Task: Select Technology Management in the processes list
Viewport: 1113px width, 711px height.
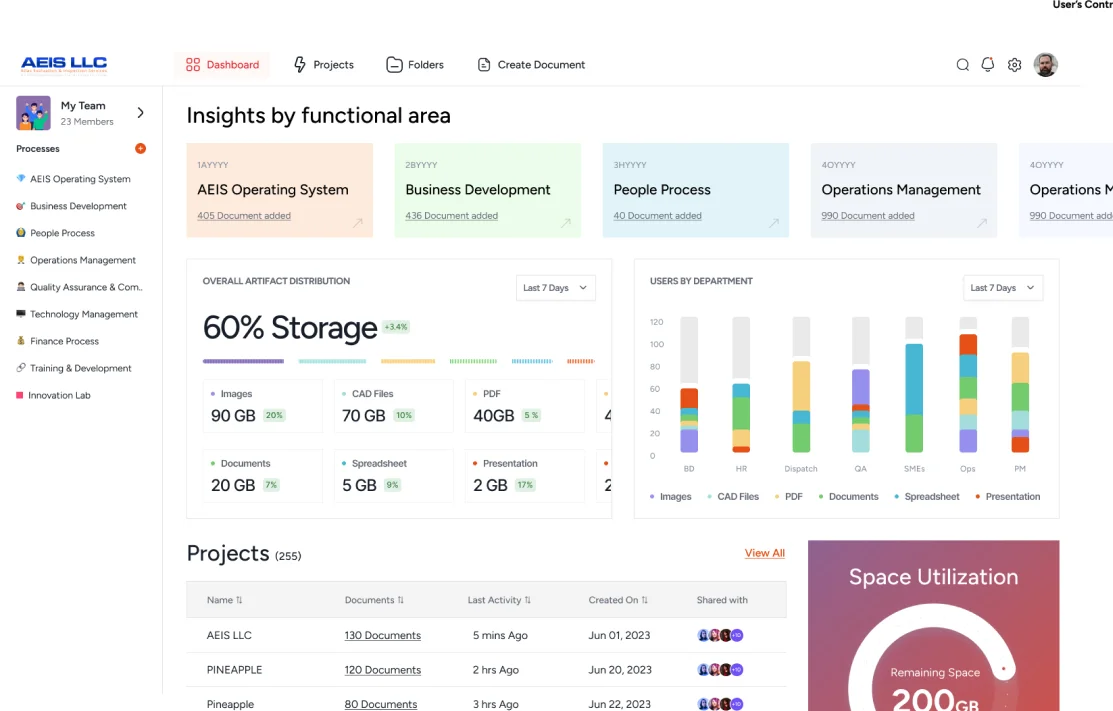Action: pyautogui.click(x=83, y=314)
